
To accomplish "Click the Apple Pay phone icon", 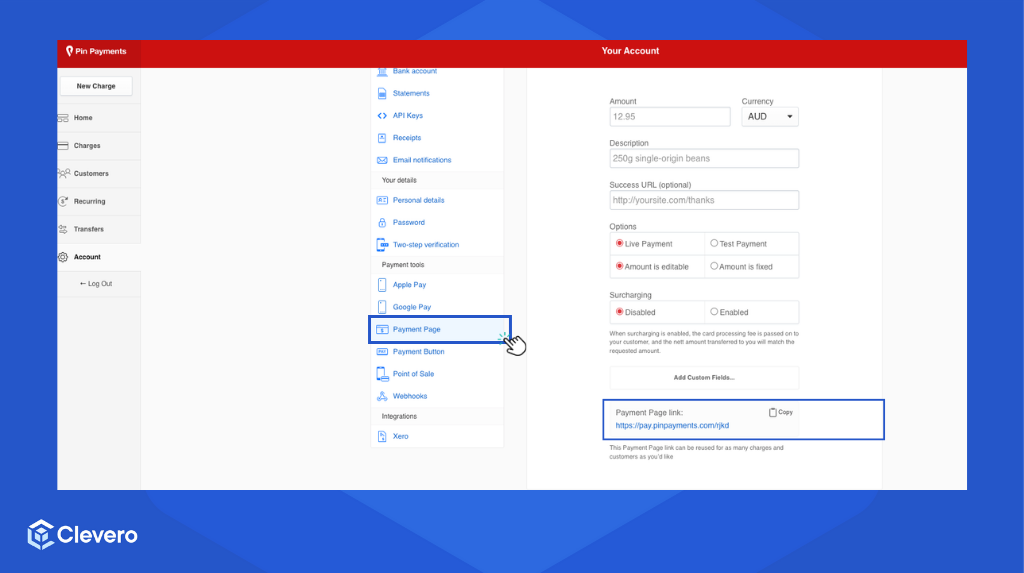I will (x=382, y=285).
